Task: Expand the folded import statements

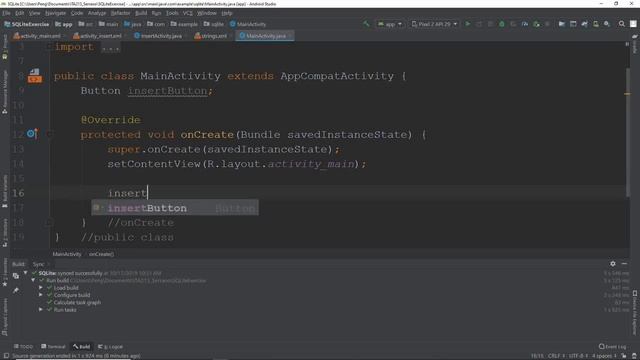Action: click(110, 48)
